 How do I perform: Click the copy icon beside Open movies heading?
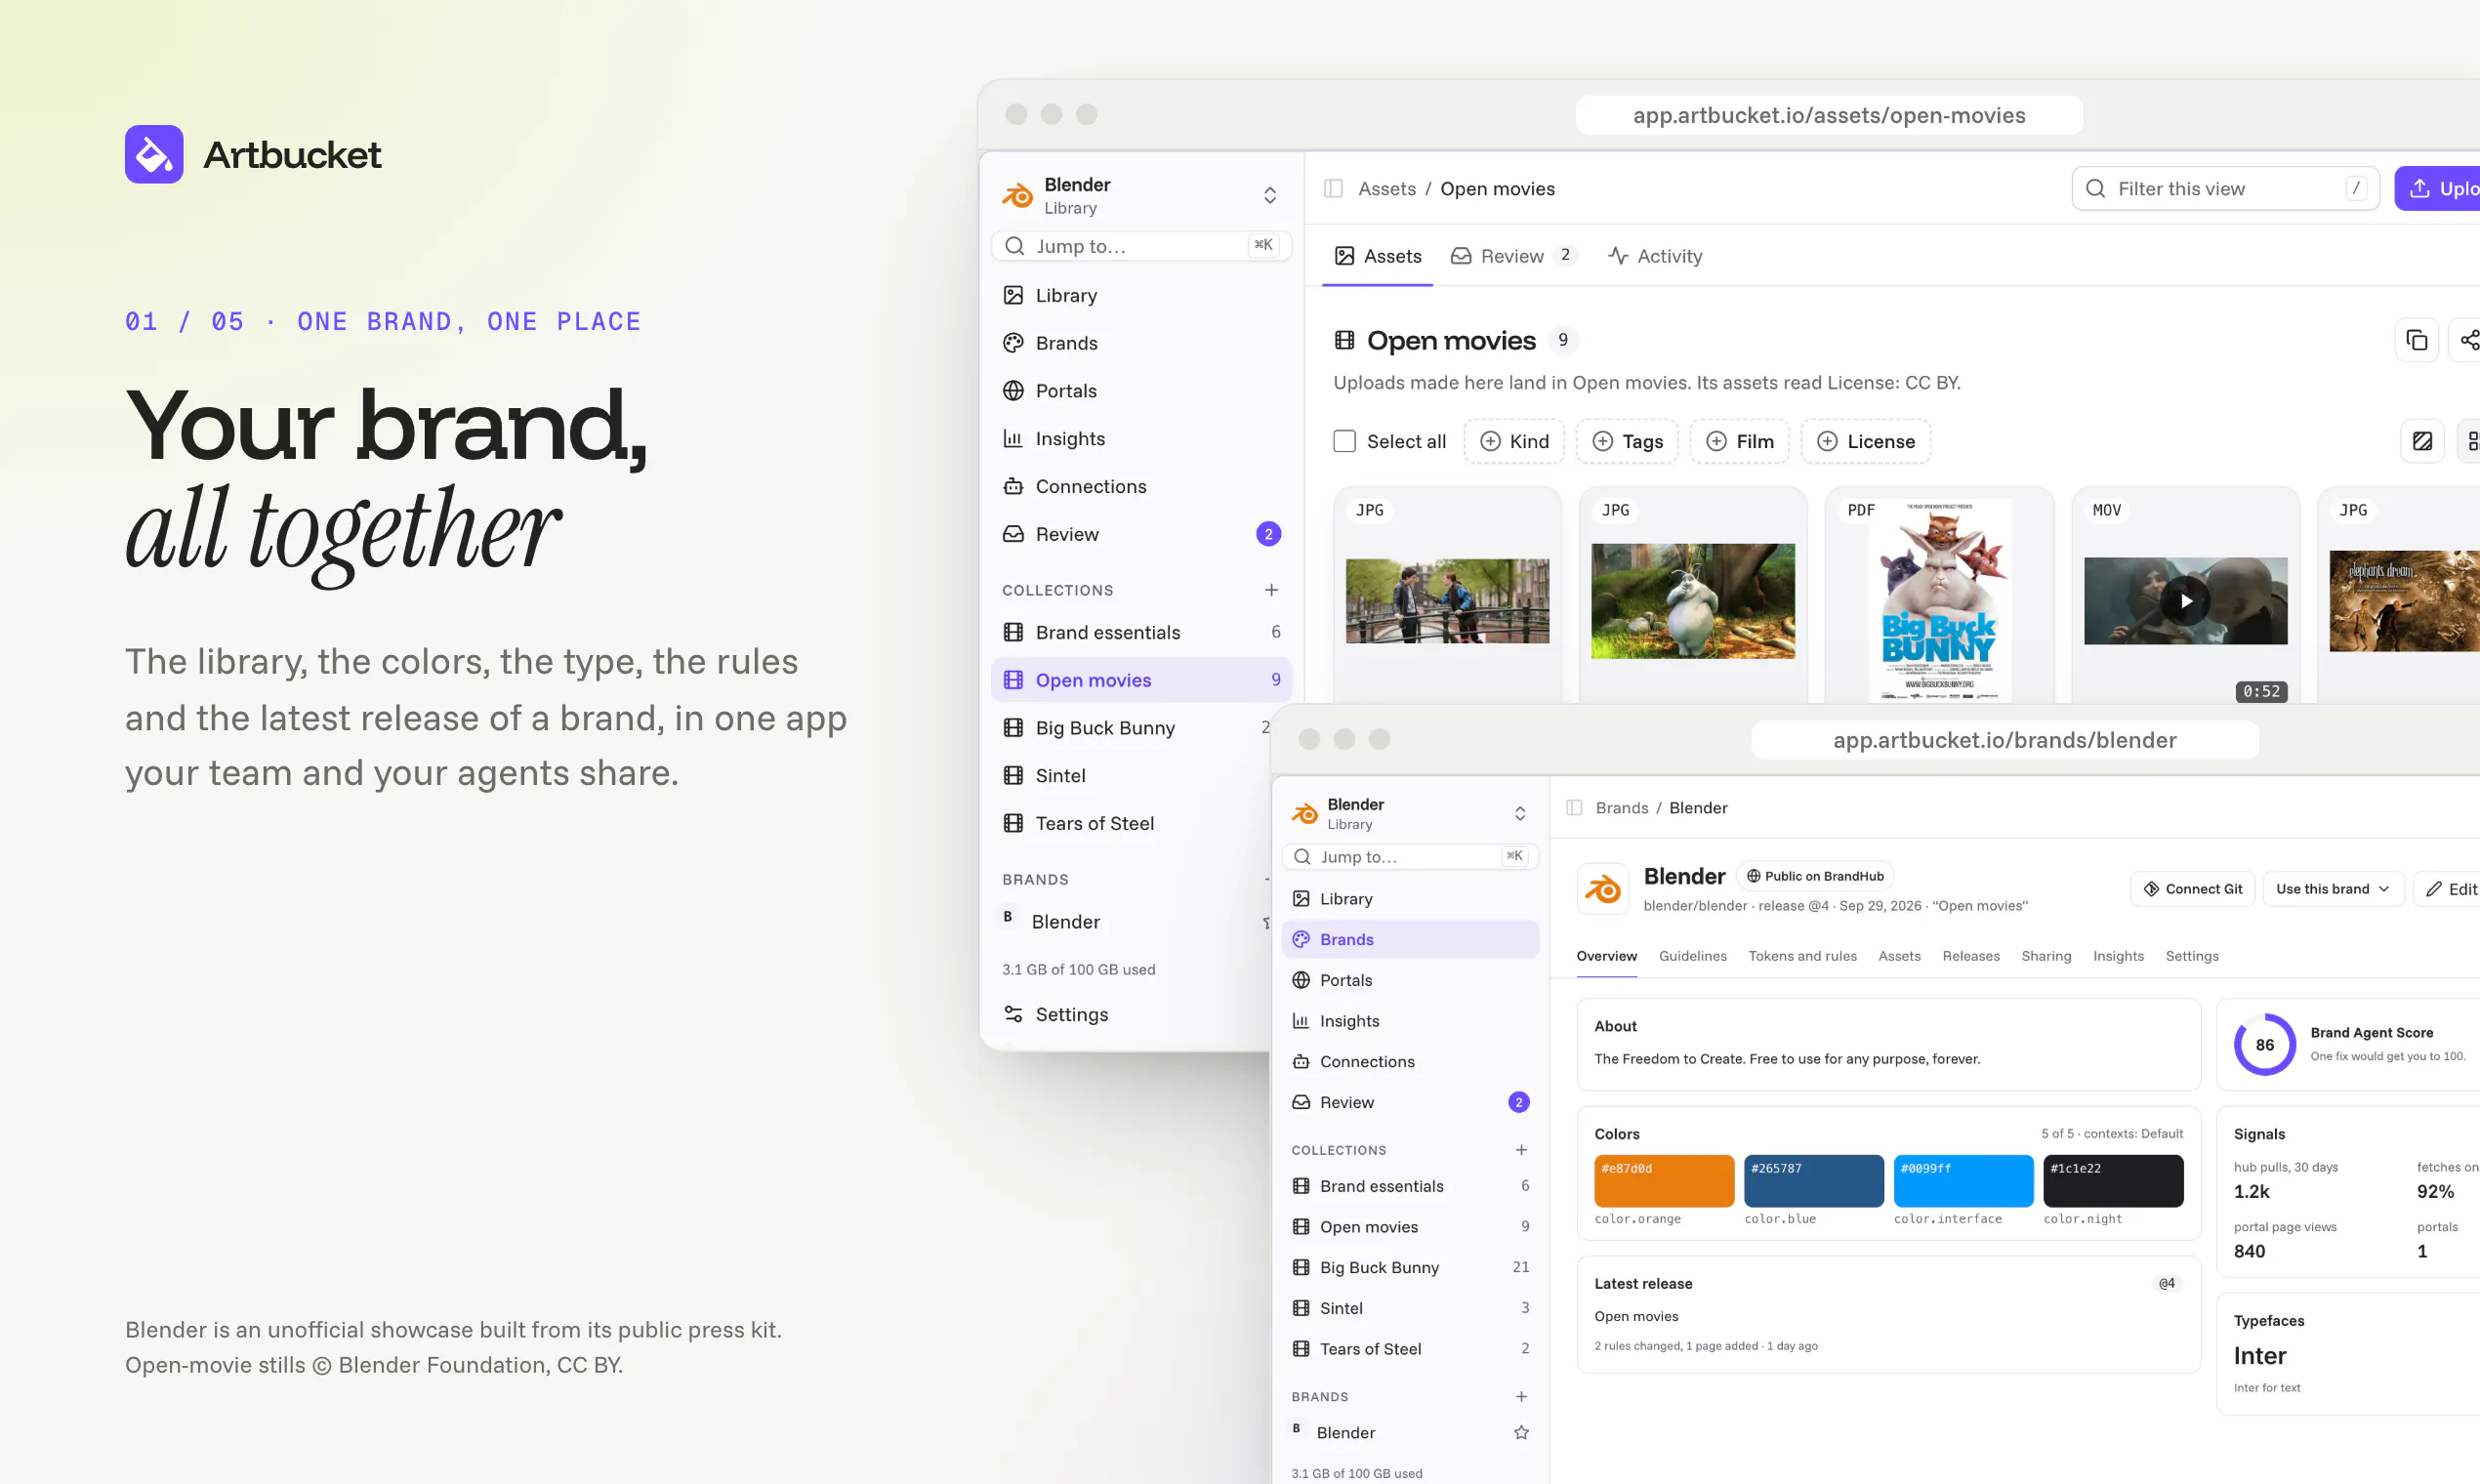[2417, 340]
